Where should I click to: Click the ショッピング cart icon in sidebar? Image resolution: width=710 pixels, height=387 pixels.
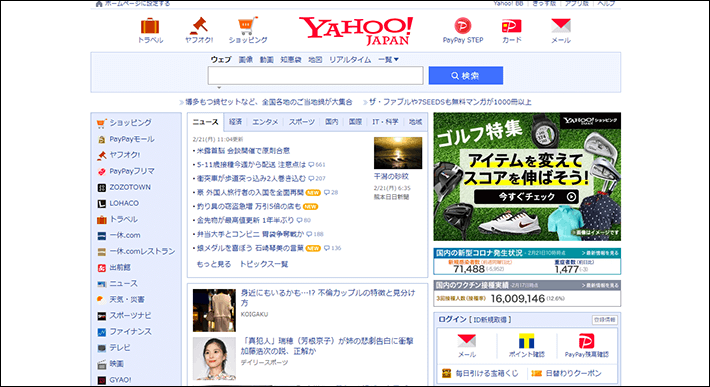[101, 123]
